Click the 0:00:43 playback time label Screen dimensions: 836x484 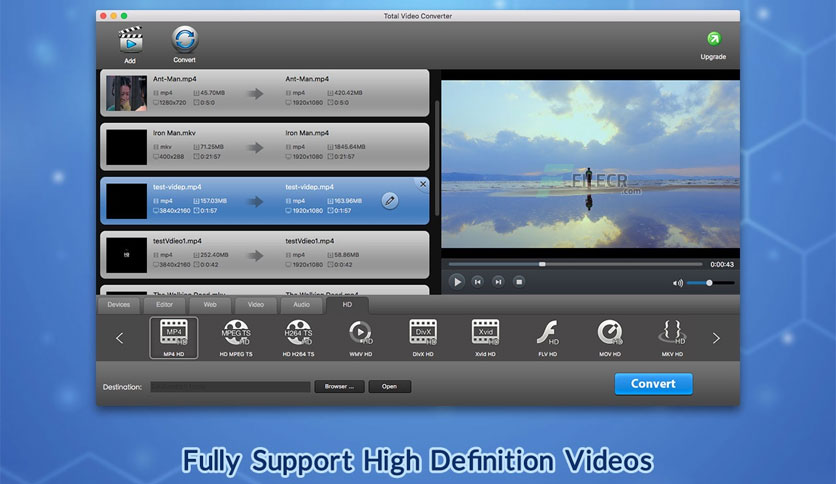tap(722, 264)
